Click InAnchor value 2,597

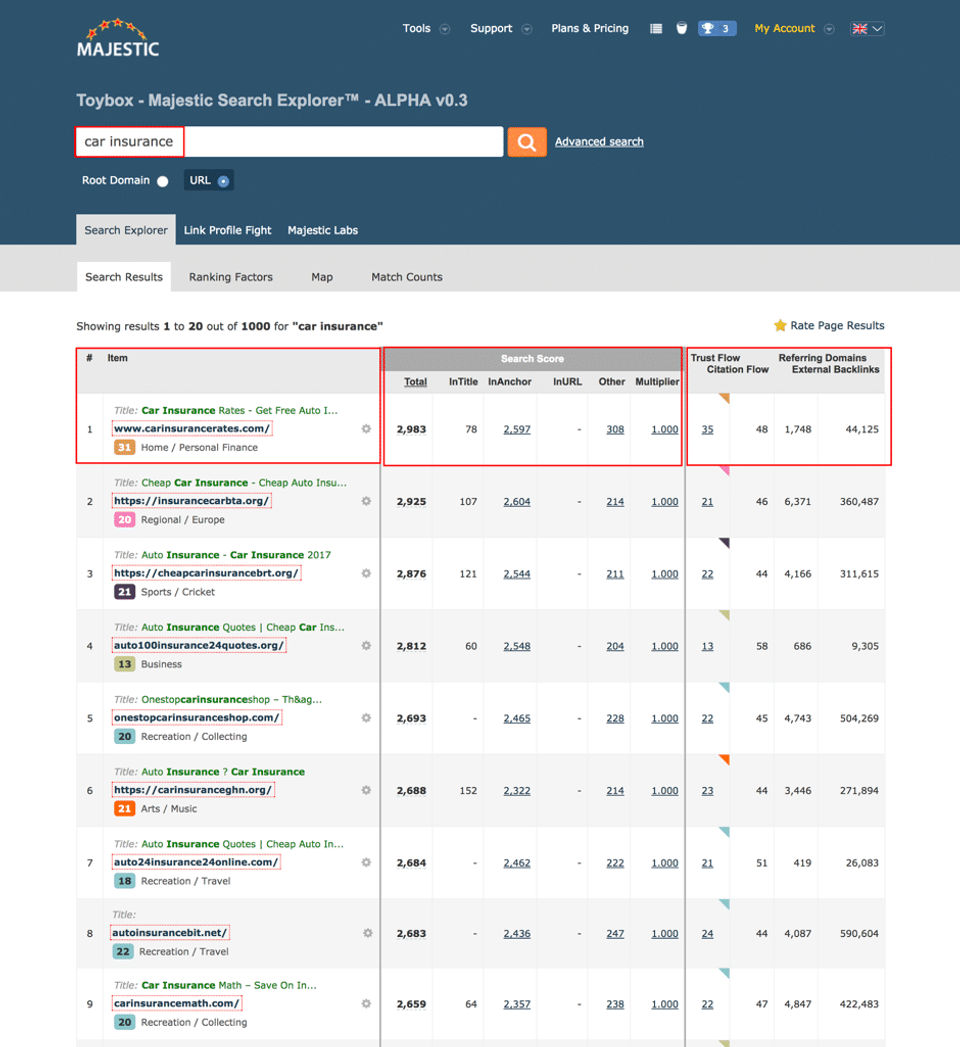[x=517, y=429]
